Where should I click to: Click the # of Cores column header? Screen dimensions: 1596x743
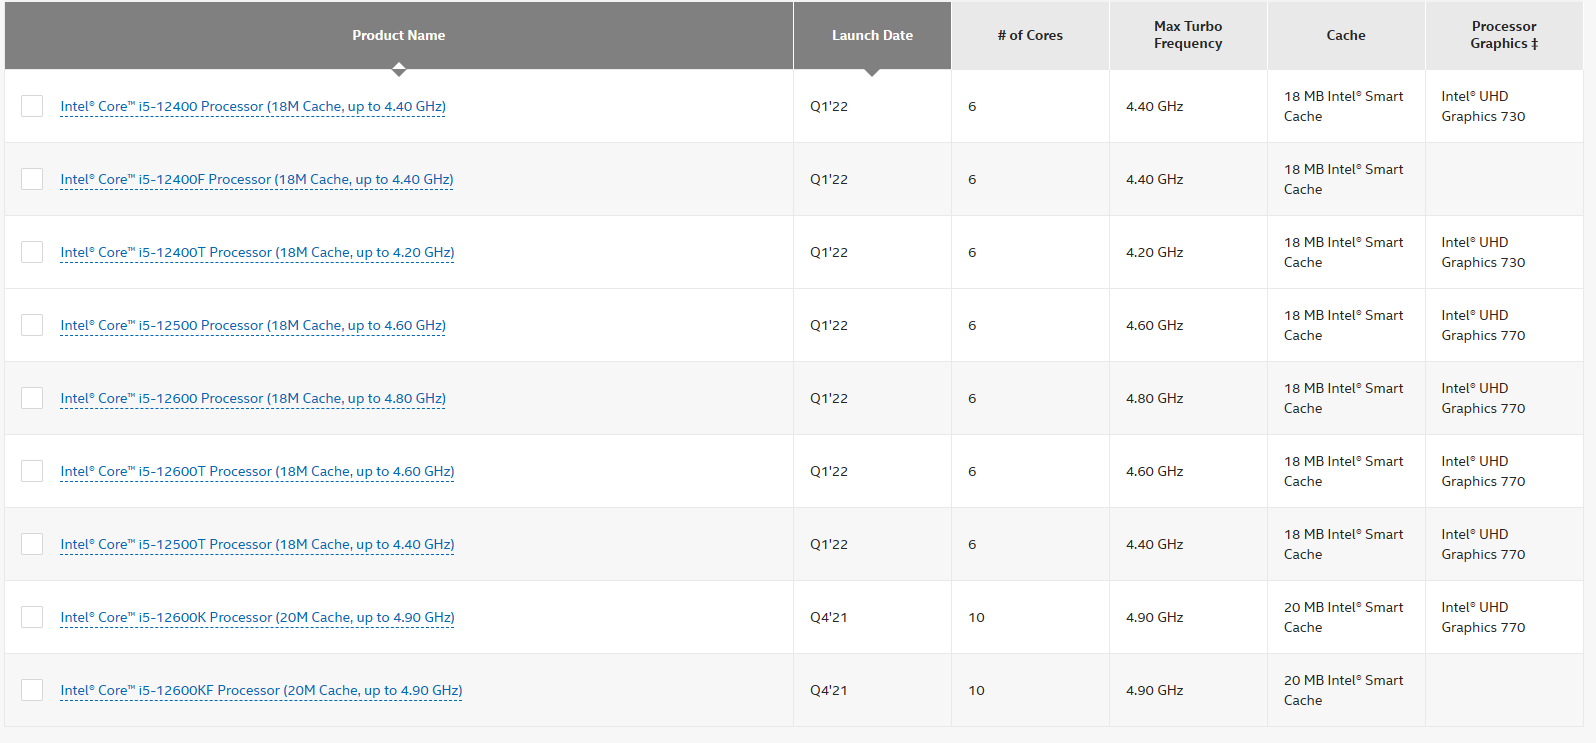click(x=1030, y=35)
